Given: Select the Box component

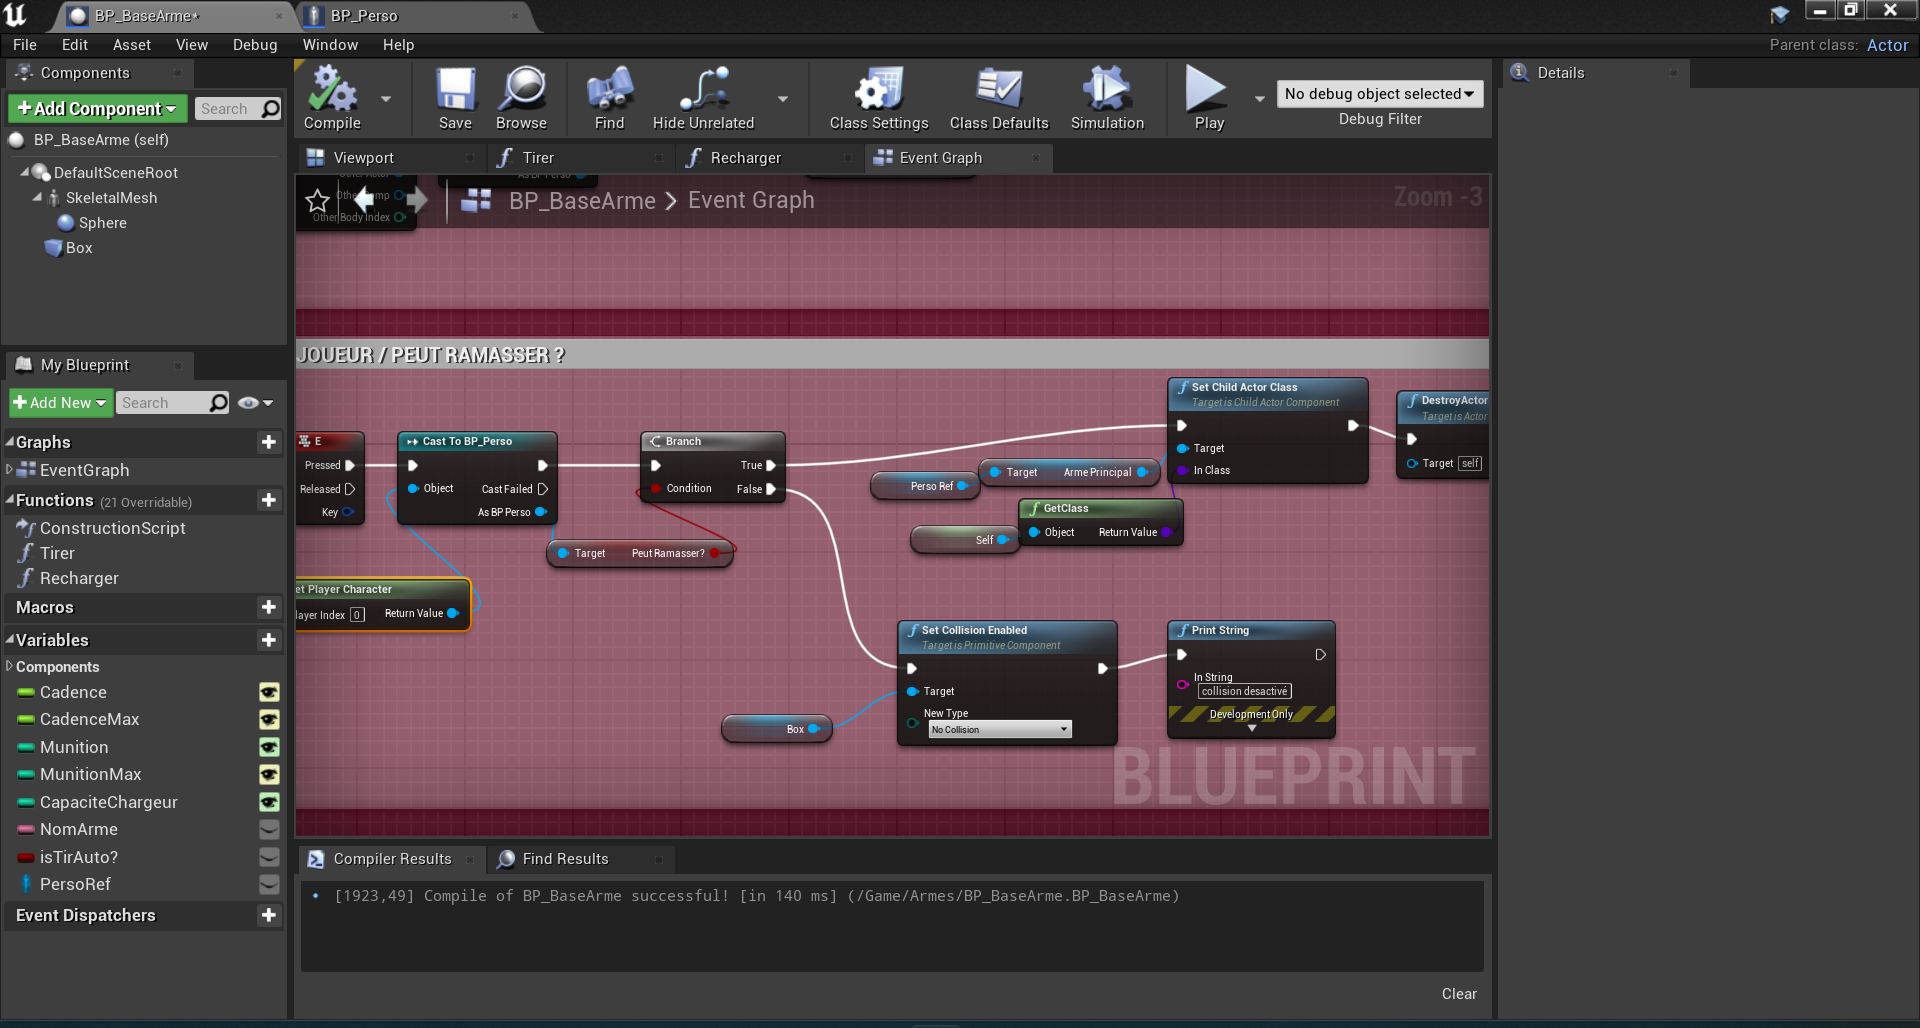Looking at the screenshot, I should [x=69, y=248].
